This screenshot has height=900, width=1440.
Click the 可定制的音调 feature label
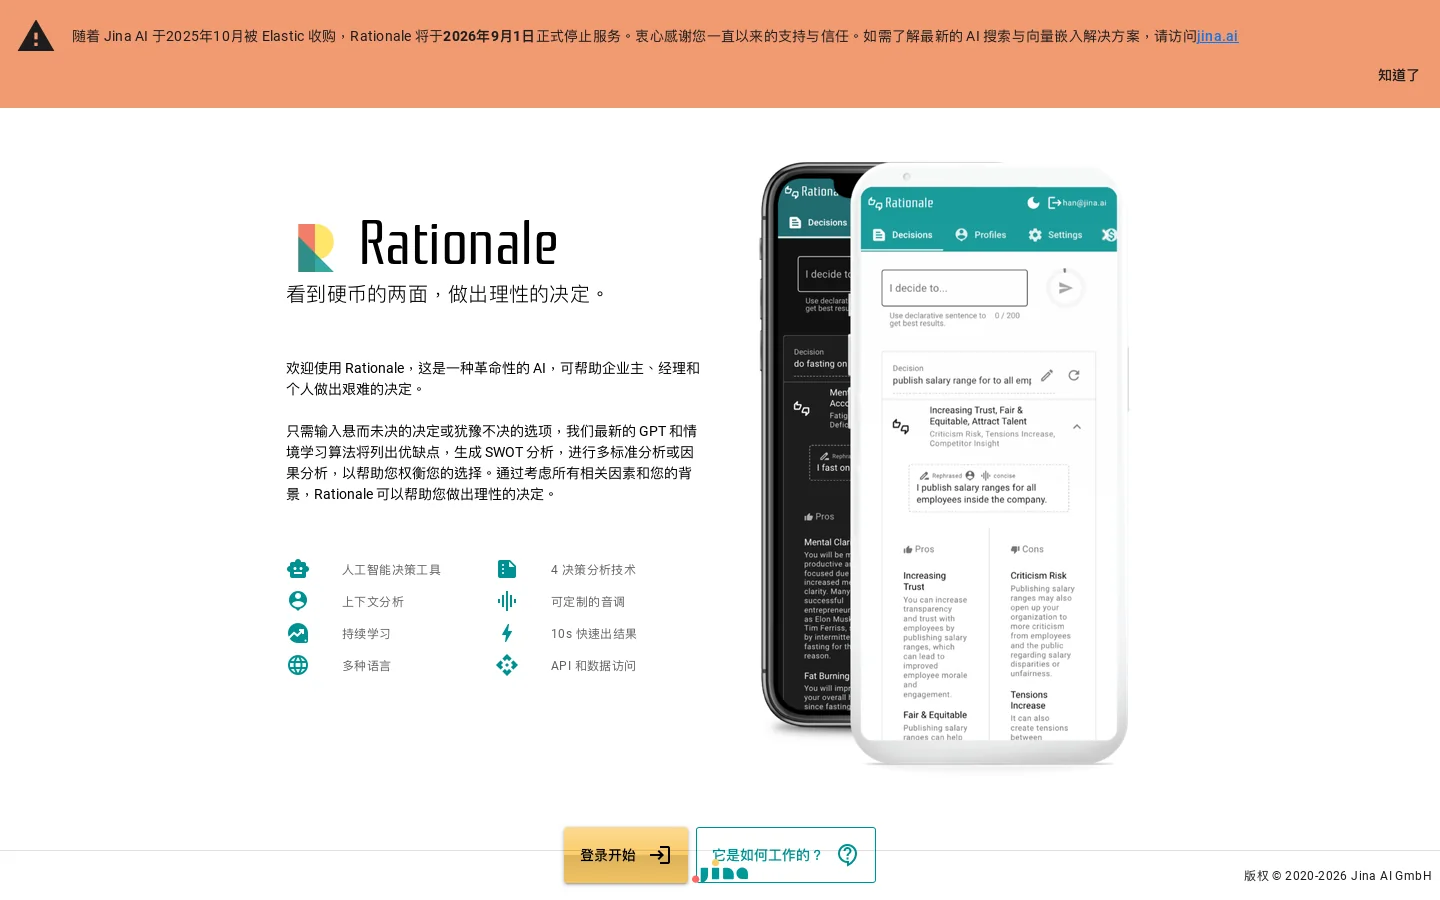(588, 602)
